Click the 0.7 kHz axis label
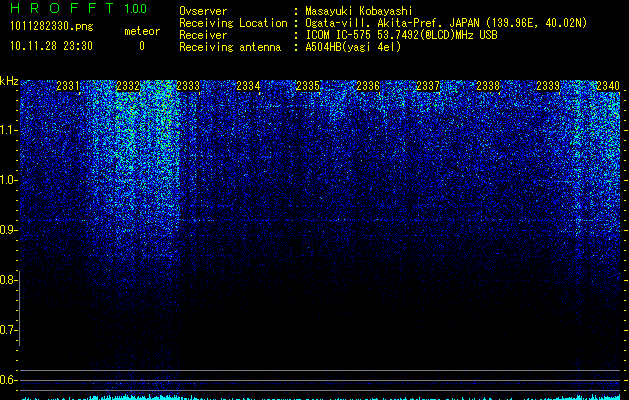 pos(8,330)
